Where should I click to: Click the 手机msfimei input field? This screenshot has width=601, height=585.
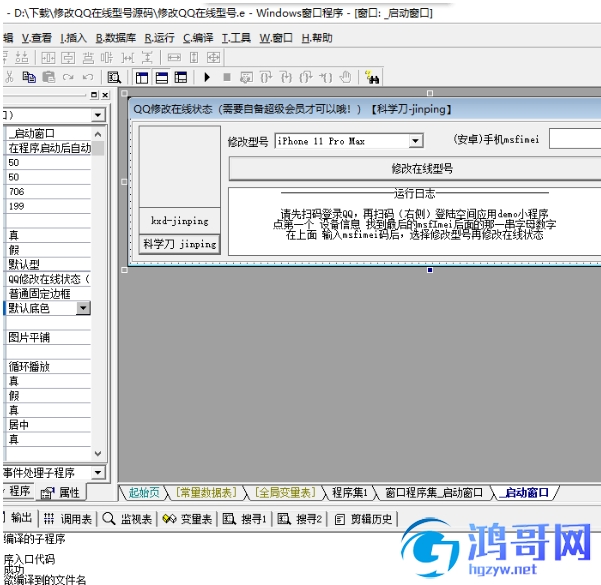(x=575, y=139)
